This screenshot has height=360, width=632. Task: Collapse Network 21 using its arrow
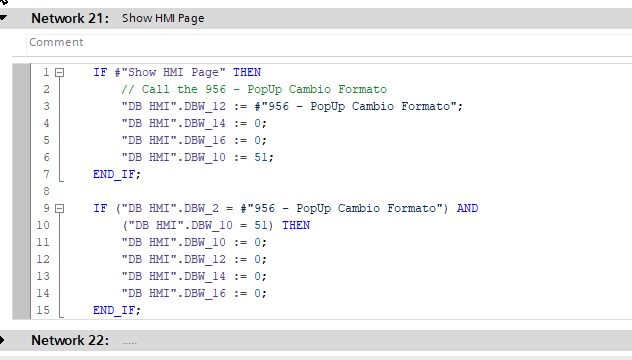tap(3, 18)
